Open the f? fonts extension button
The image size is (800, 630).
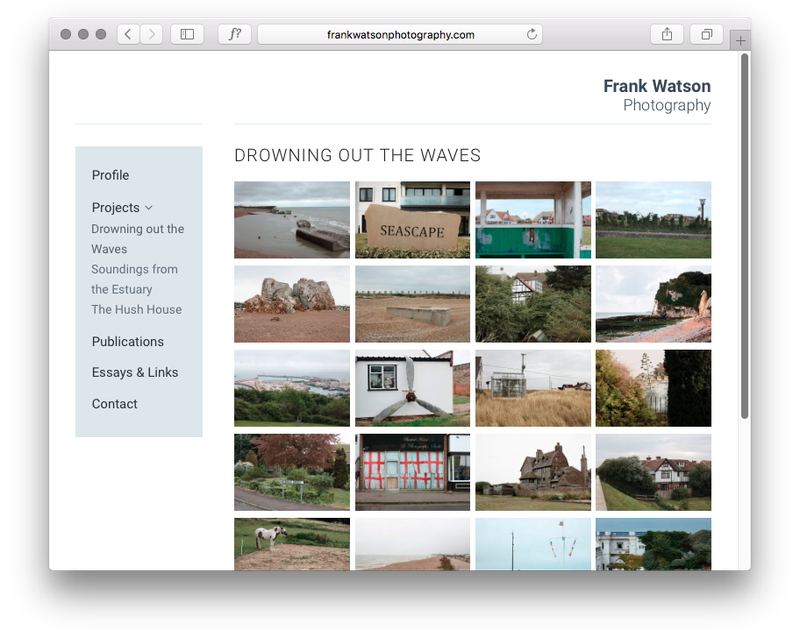235,34
